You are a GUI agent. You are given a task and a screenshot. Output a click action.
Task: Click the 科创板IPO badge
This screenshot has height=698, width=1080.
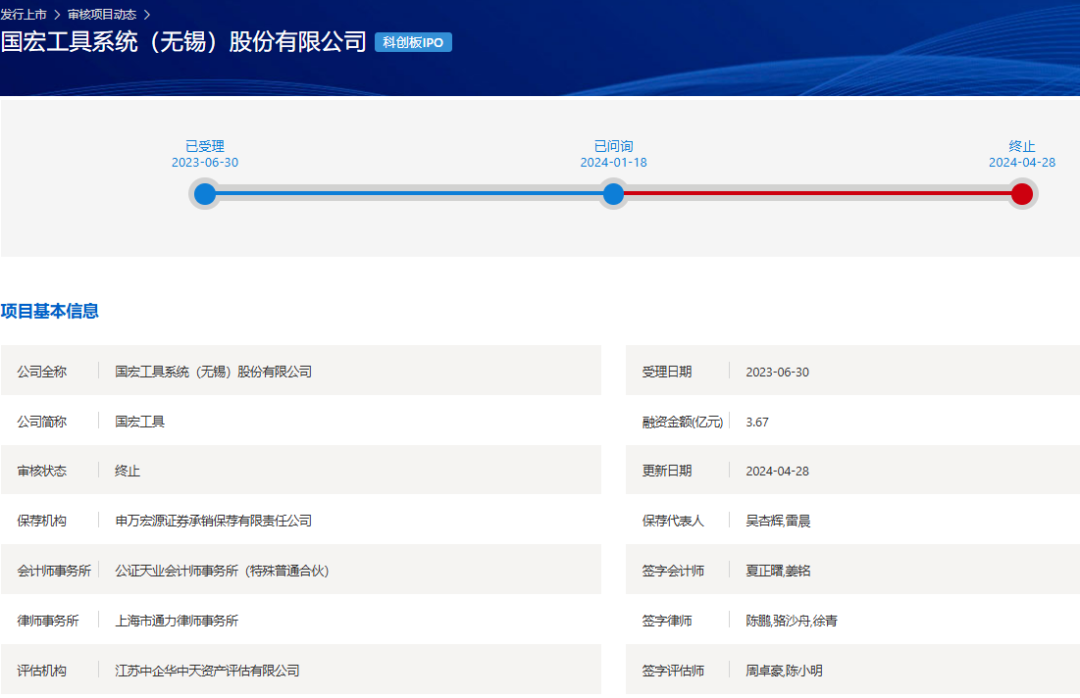(413, 42)
